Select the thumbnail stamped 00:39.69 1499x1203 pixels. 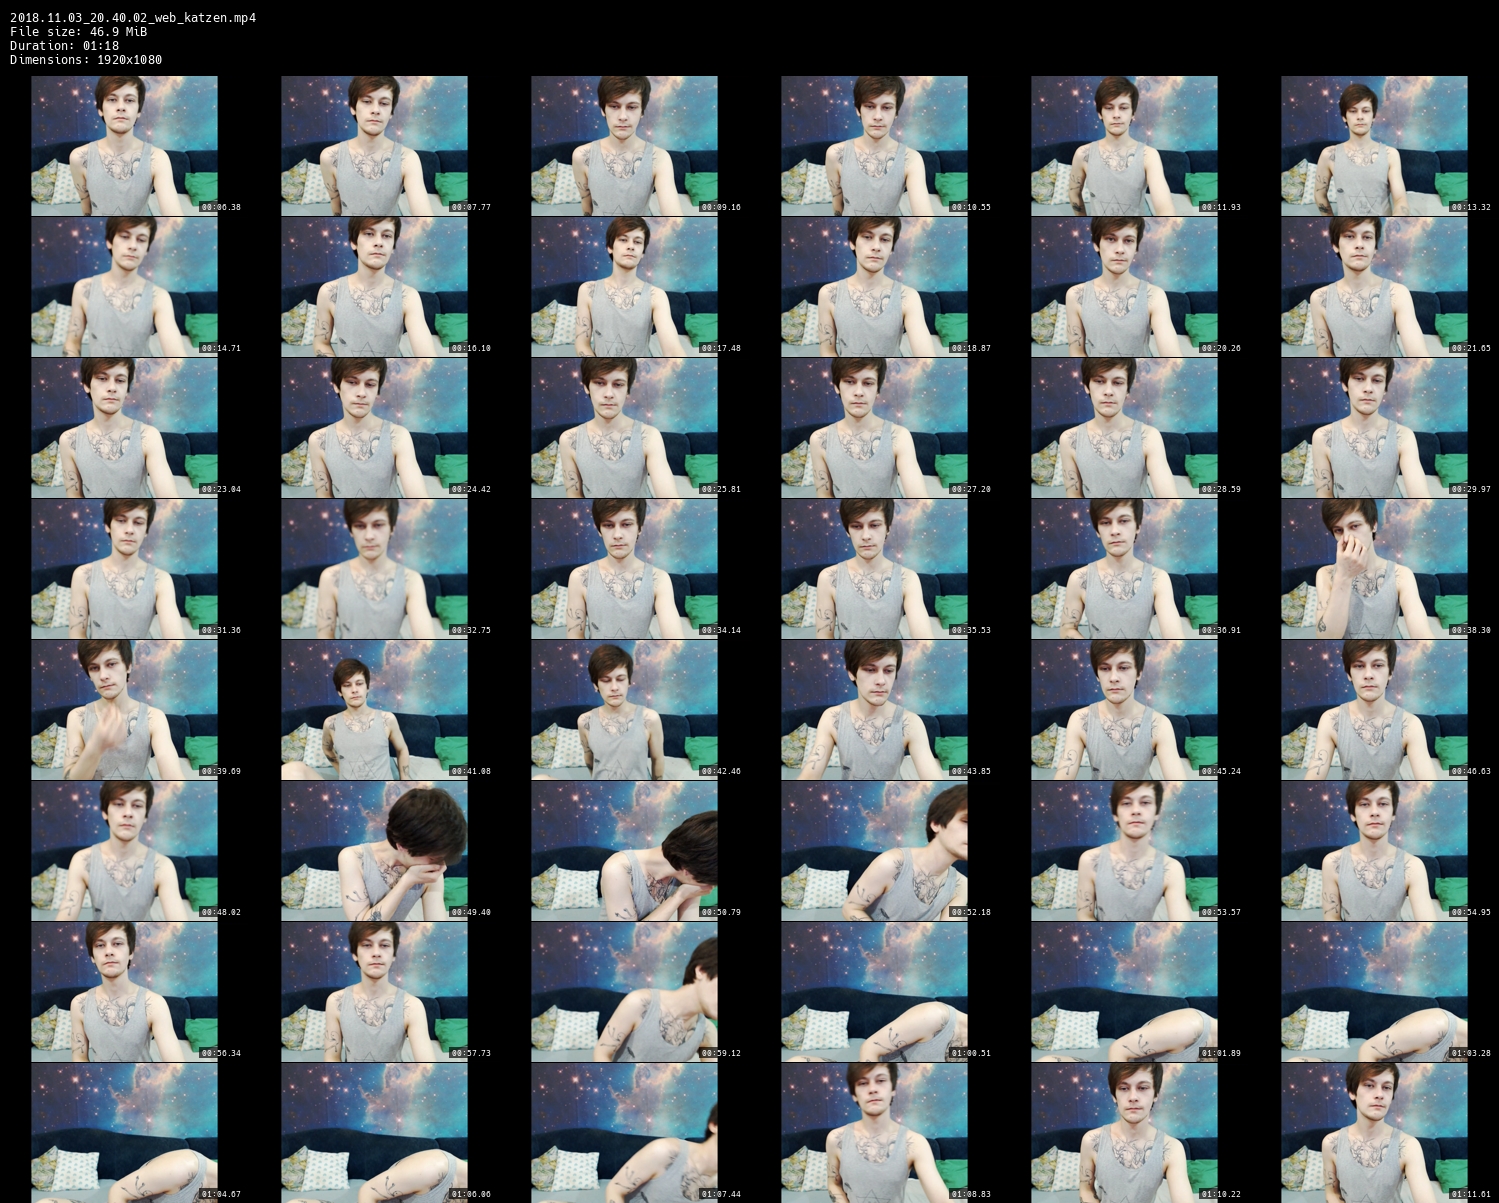click(124, 710)
